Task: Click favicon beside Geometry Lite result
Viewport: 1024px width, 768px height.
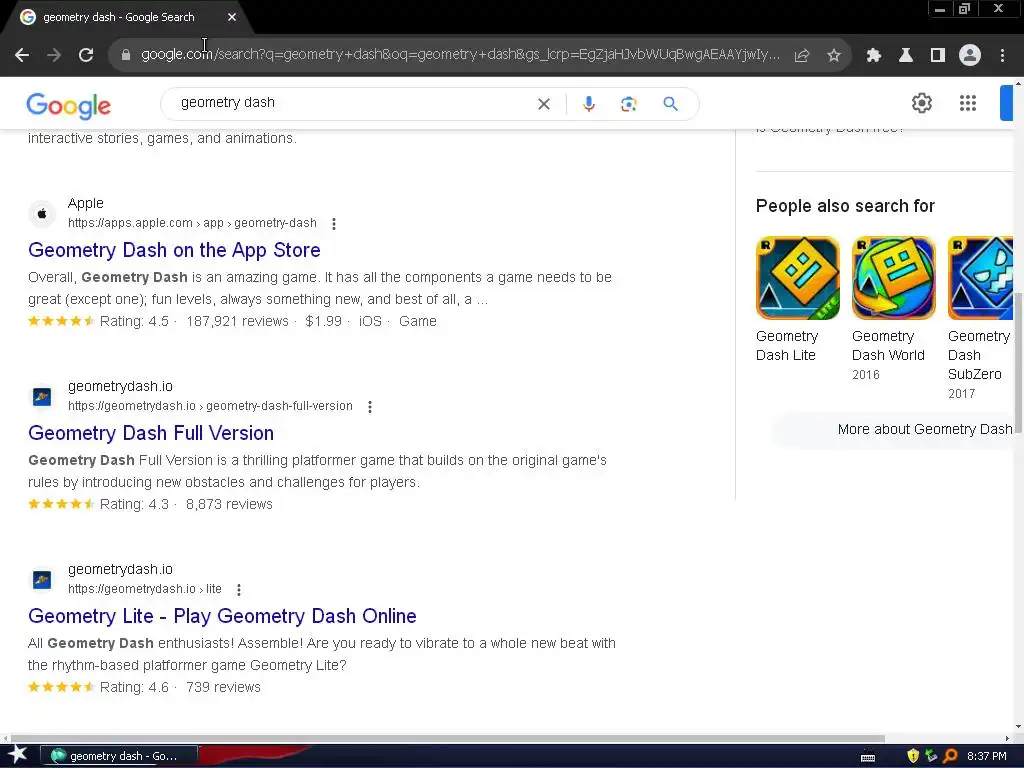Action: pos(42,579)
